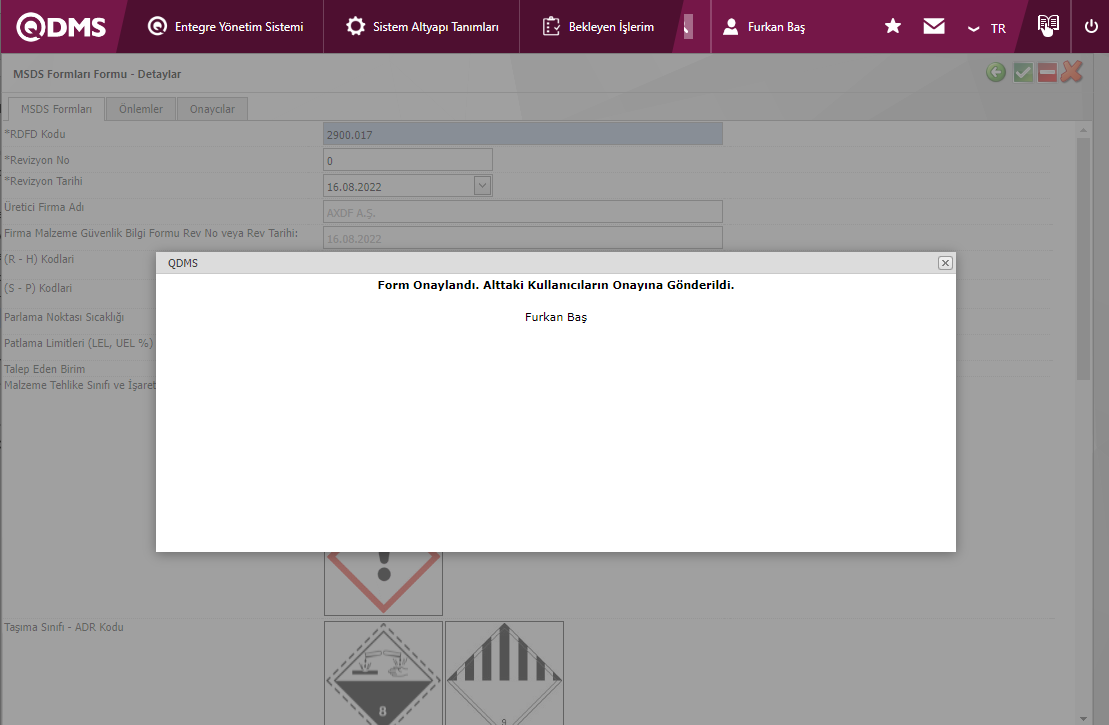Click the green back arrow icon
Viewport: 1109px width, 725px height.
(x=996, y=72)
